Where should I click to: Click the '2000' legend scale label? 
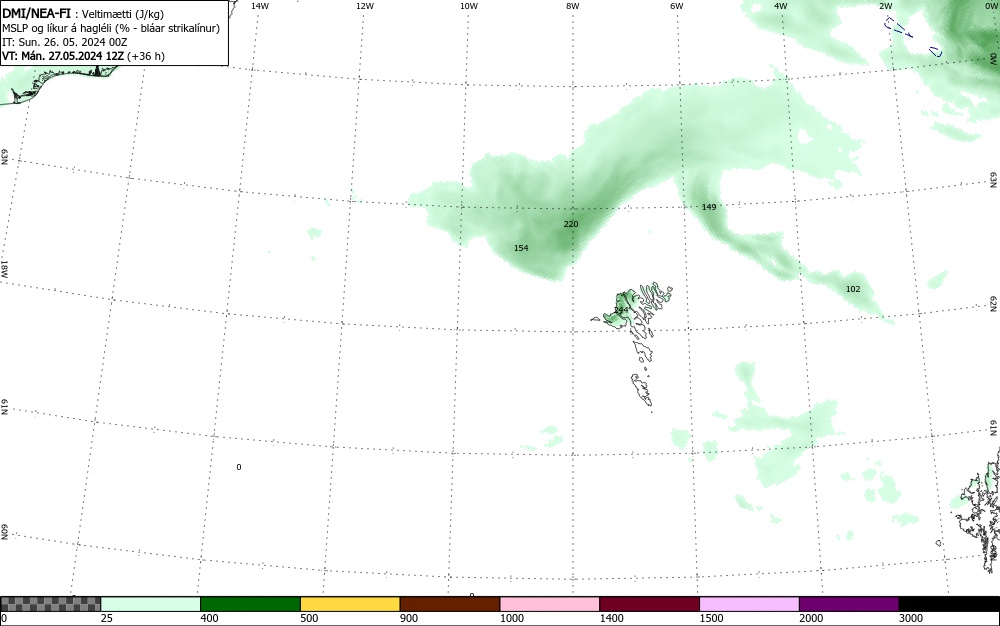[x=811, y=618]
